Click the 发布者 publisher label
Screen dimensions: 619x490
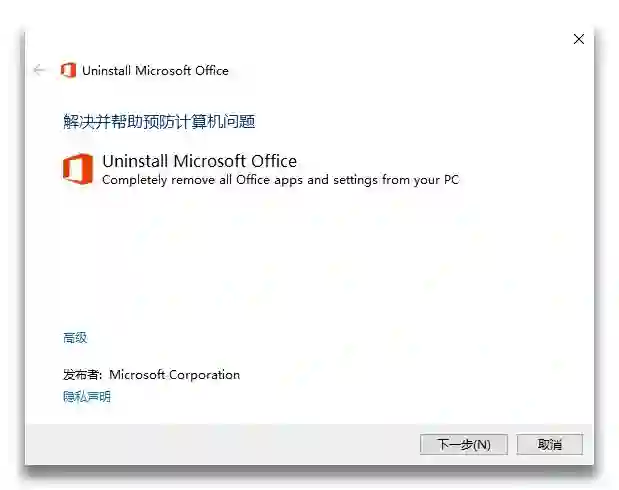point(83,374)
